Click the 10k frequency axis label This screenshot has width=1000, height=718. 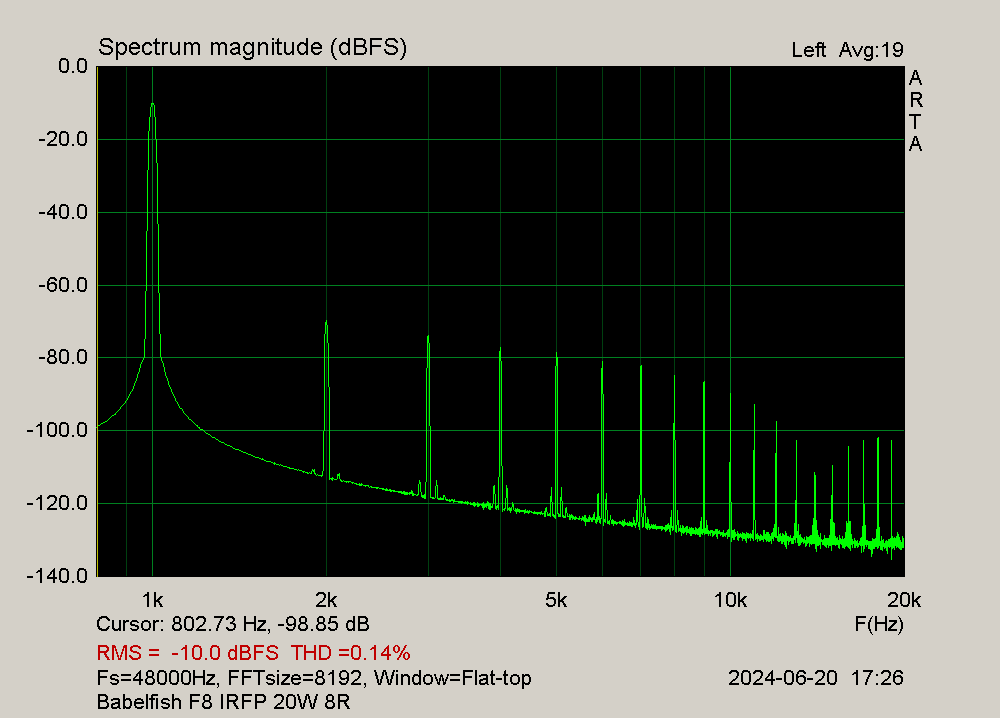[730, 600]
